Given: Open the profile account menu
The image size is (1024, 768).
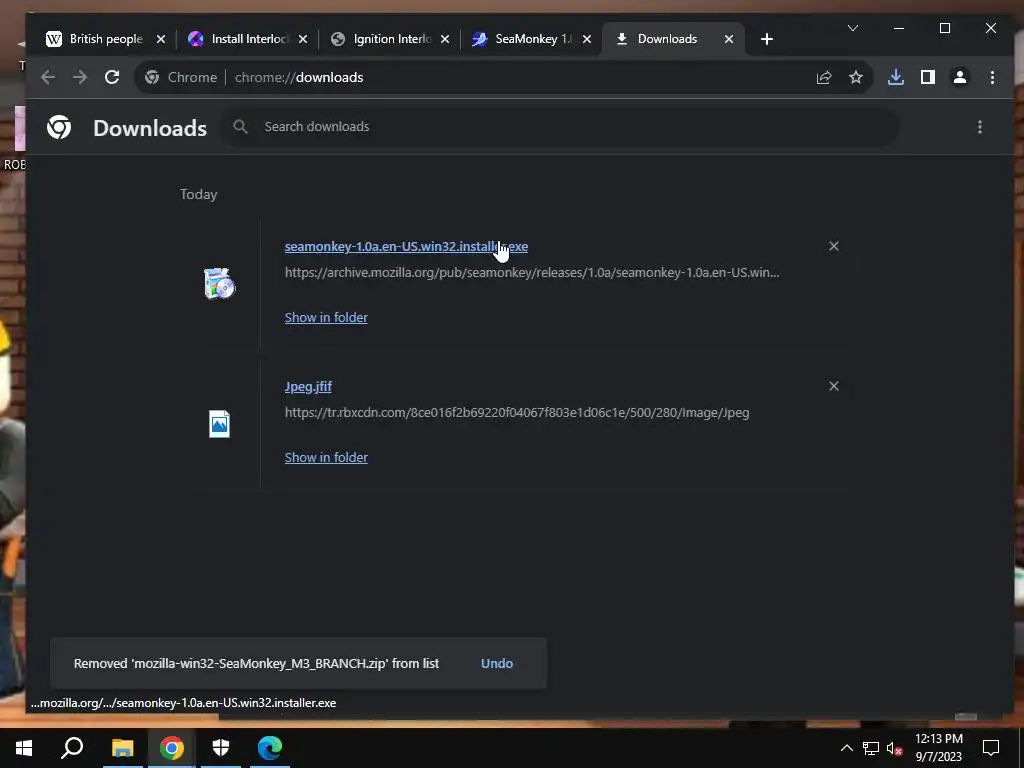Looking at the screenshot, I should 960,77.
